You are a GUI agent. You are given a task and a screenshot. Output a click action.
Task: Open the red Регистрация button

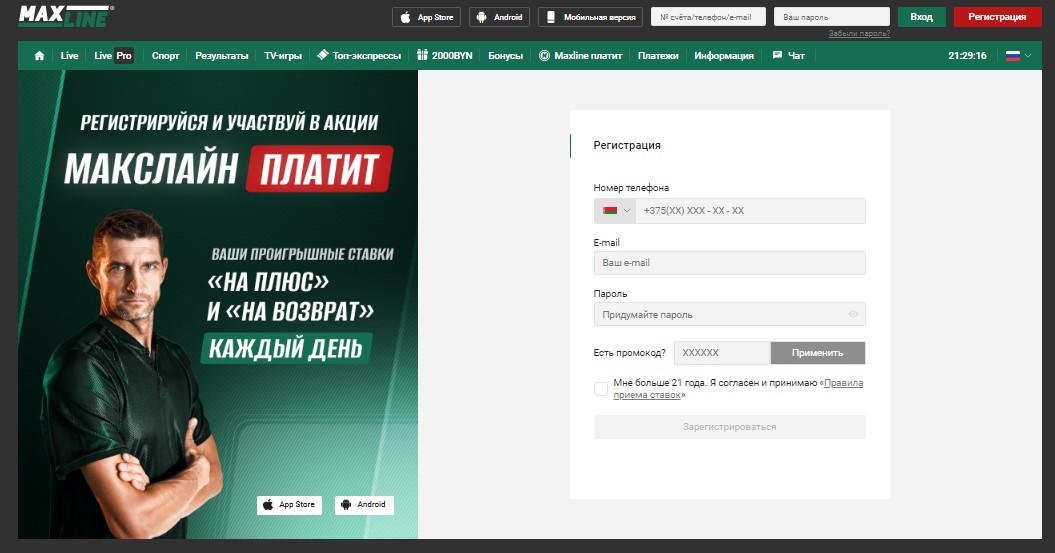click(997, 17)
